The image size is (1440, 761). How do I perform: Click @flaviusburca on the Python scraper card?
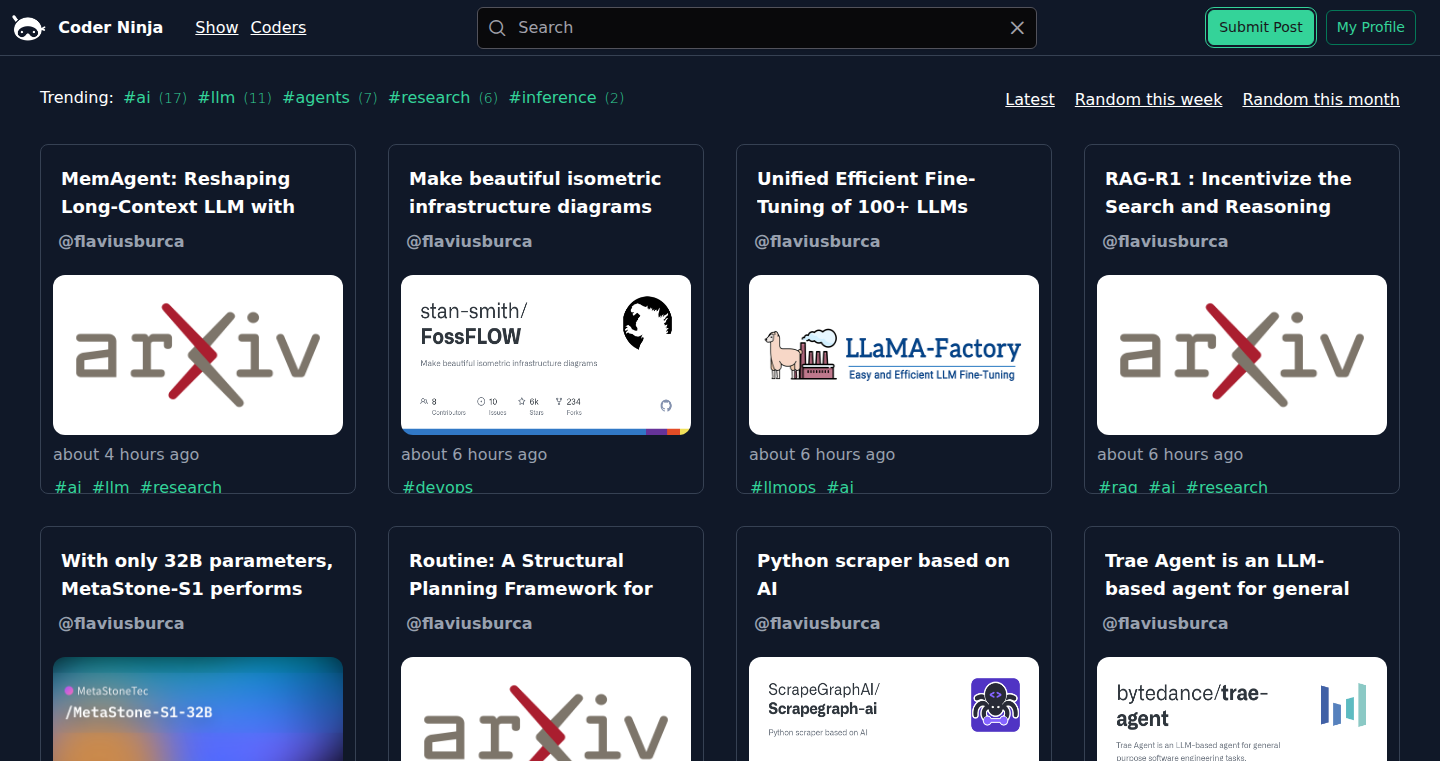tap(817, 623)
